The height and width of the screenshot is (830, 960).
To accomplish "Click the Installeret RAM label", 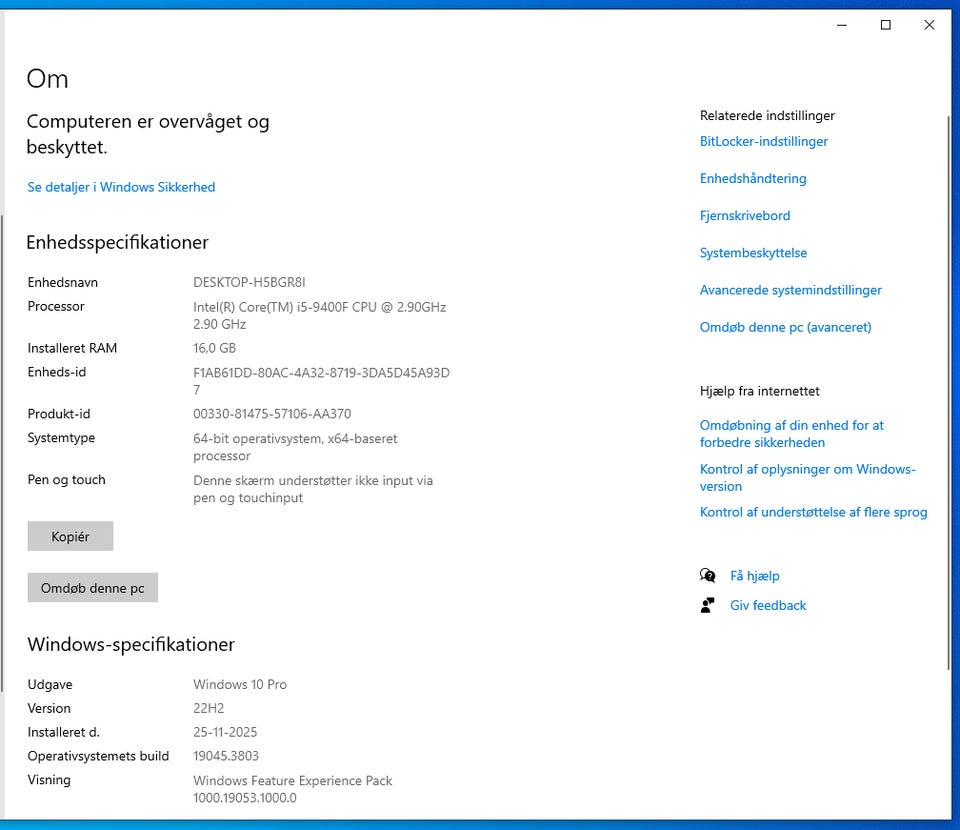I will coord(72,348).
